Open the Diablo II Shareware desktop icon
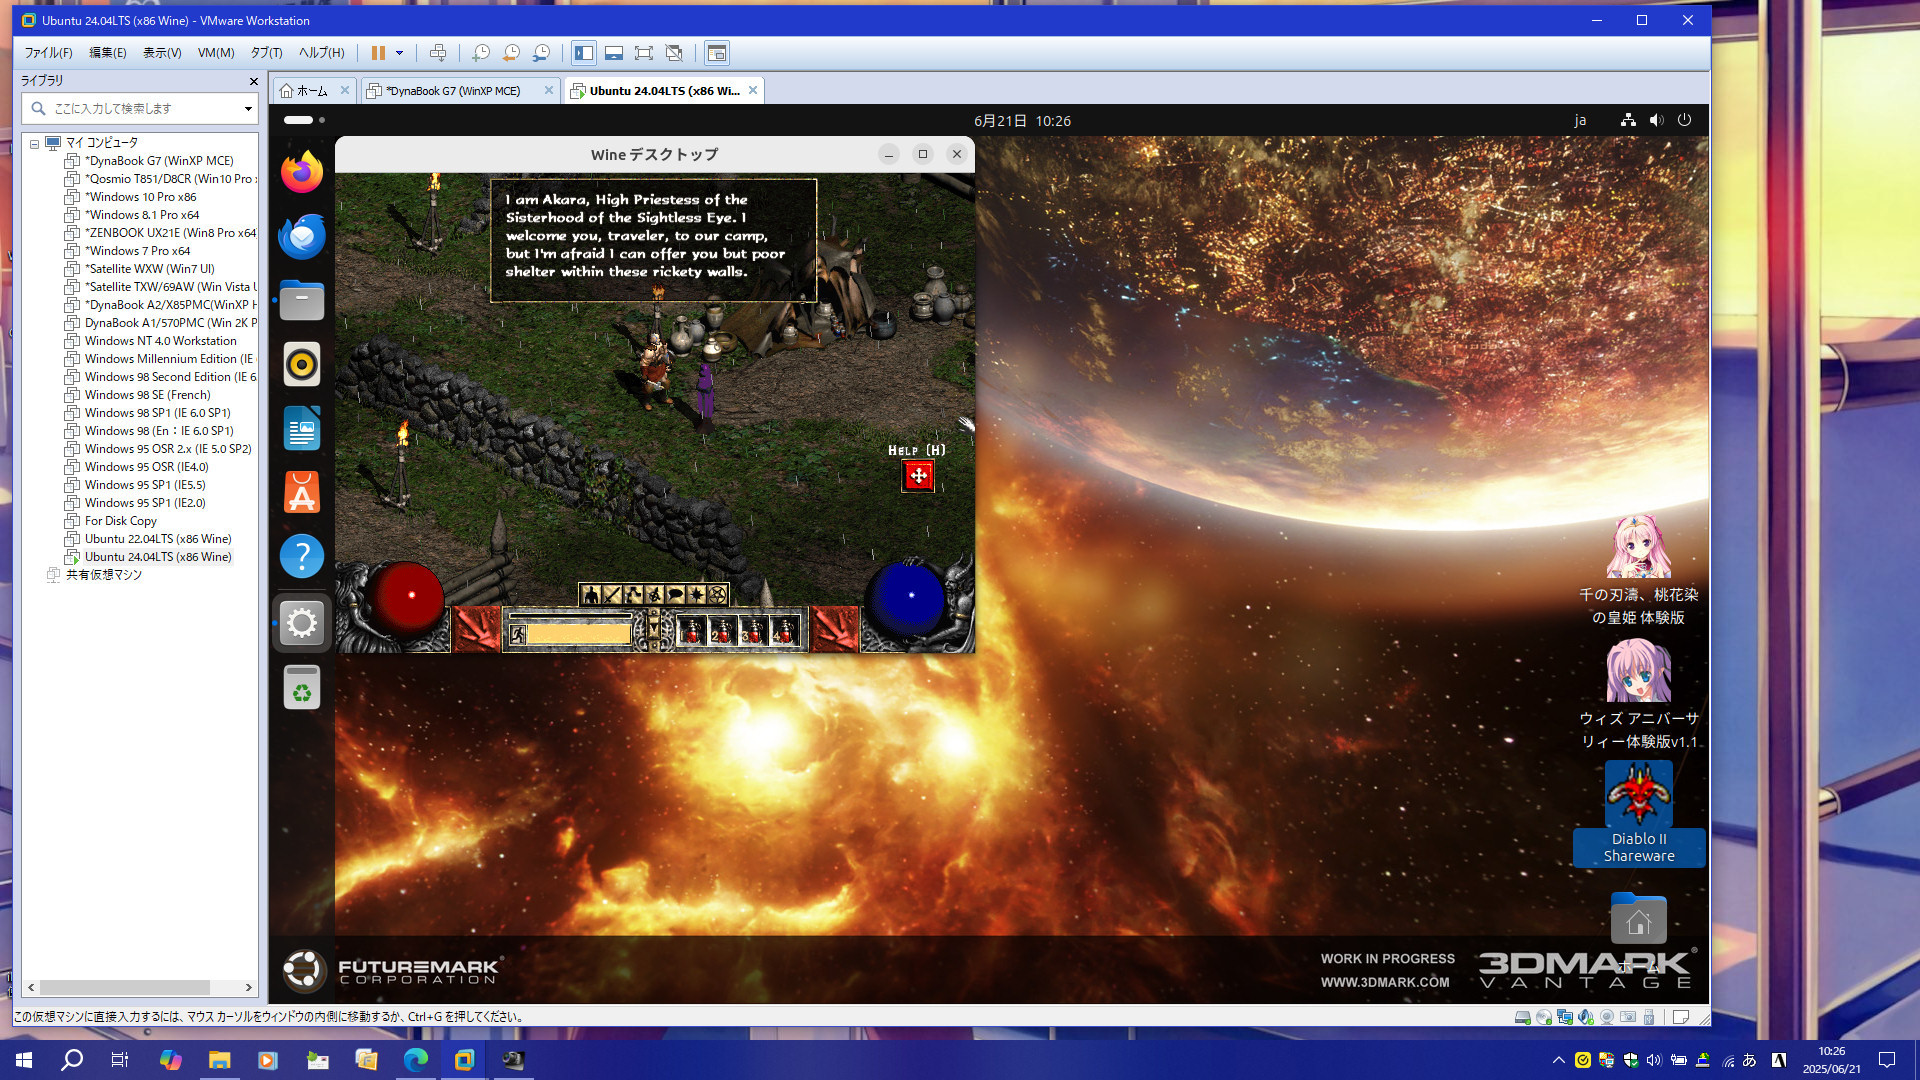1920x1080 pixels. pyautogui.click(x=1638, y=812)
